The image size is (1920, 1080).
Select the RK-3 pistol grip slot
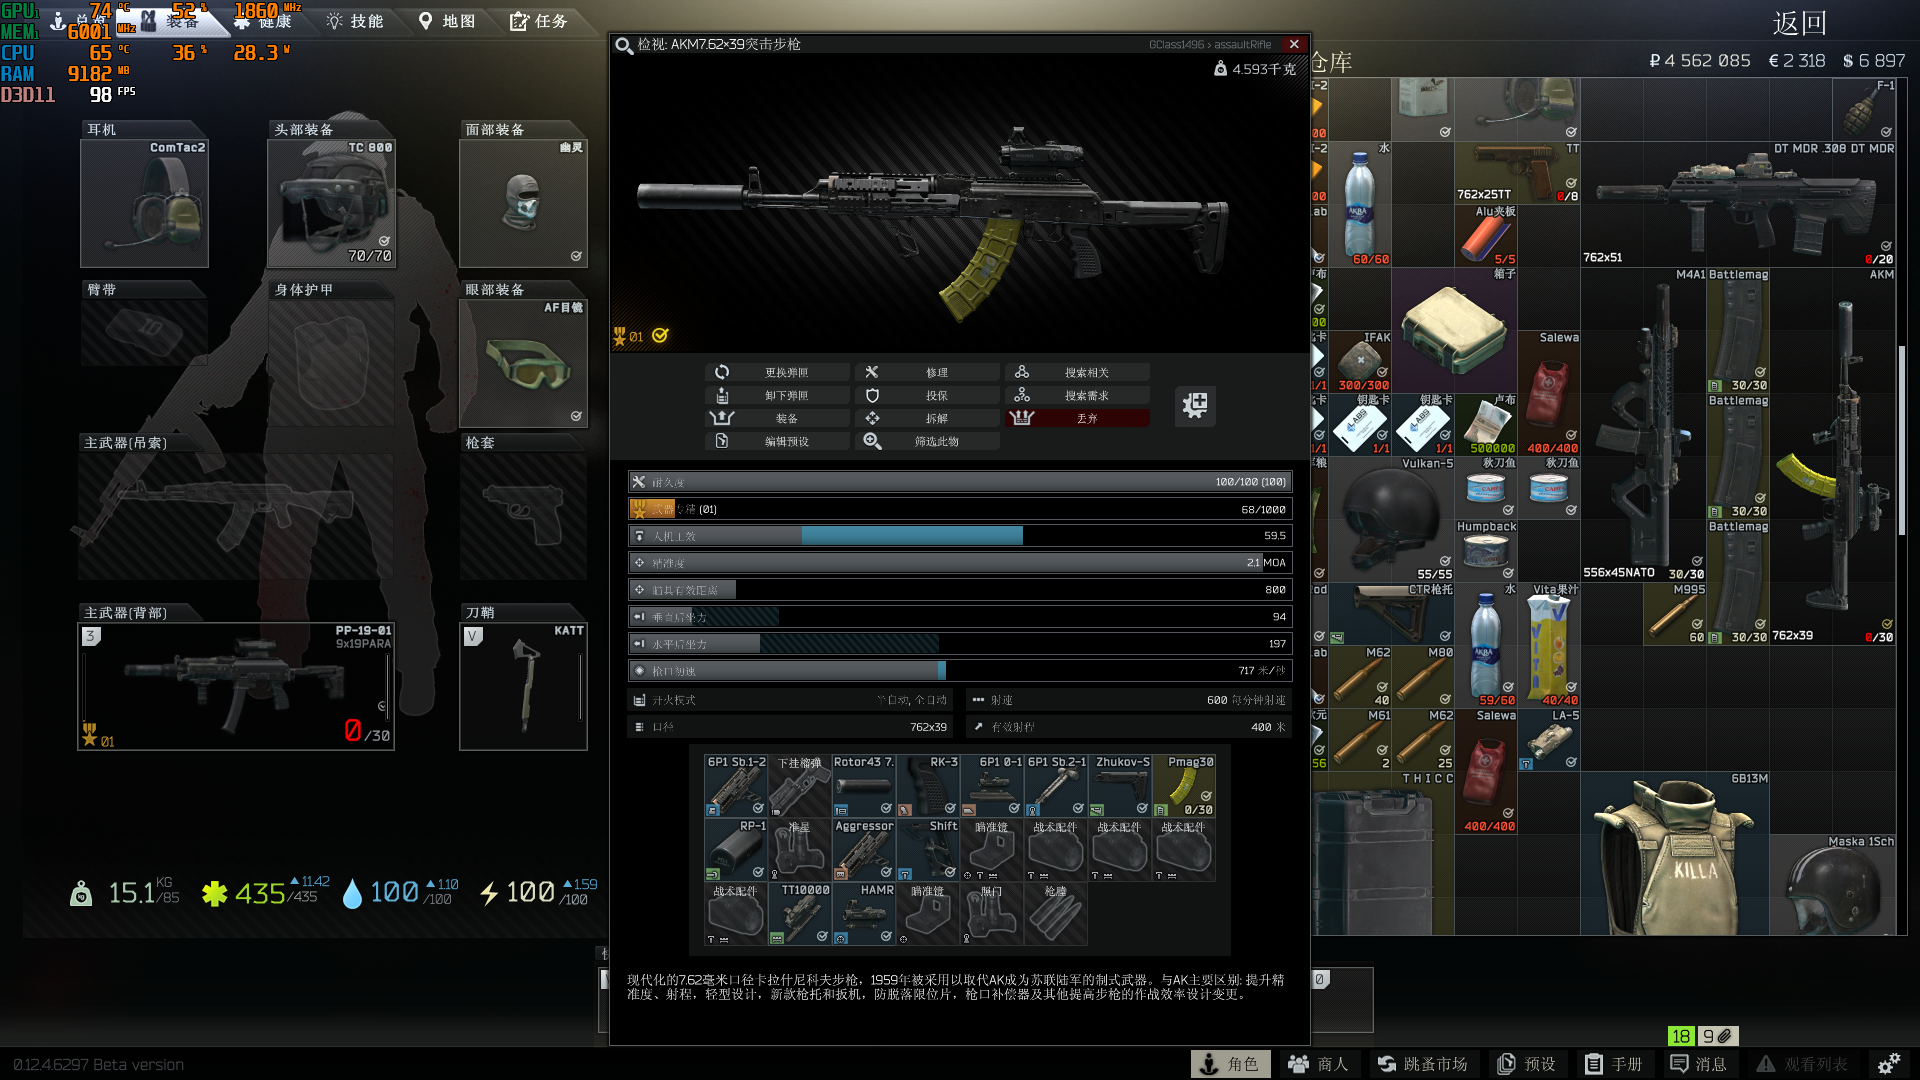(928, 786)
